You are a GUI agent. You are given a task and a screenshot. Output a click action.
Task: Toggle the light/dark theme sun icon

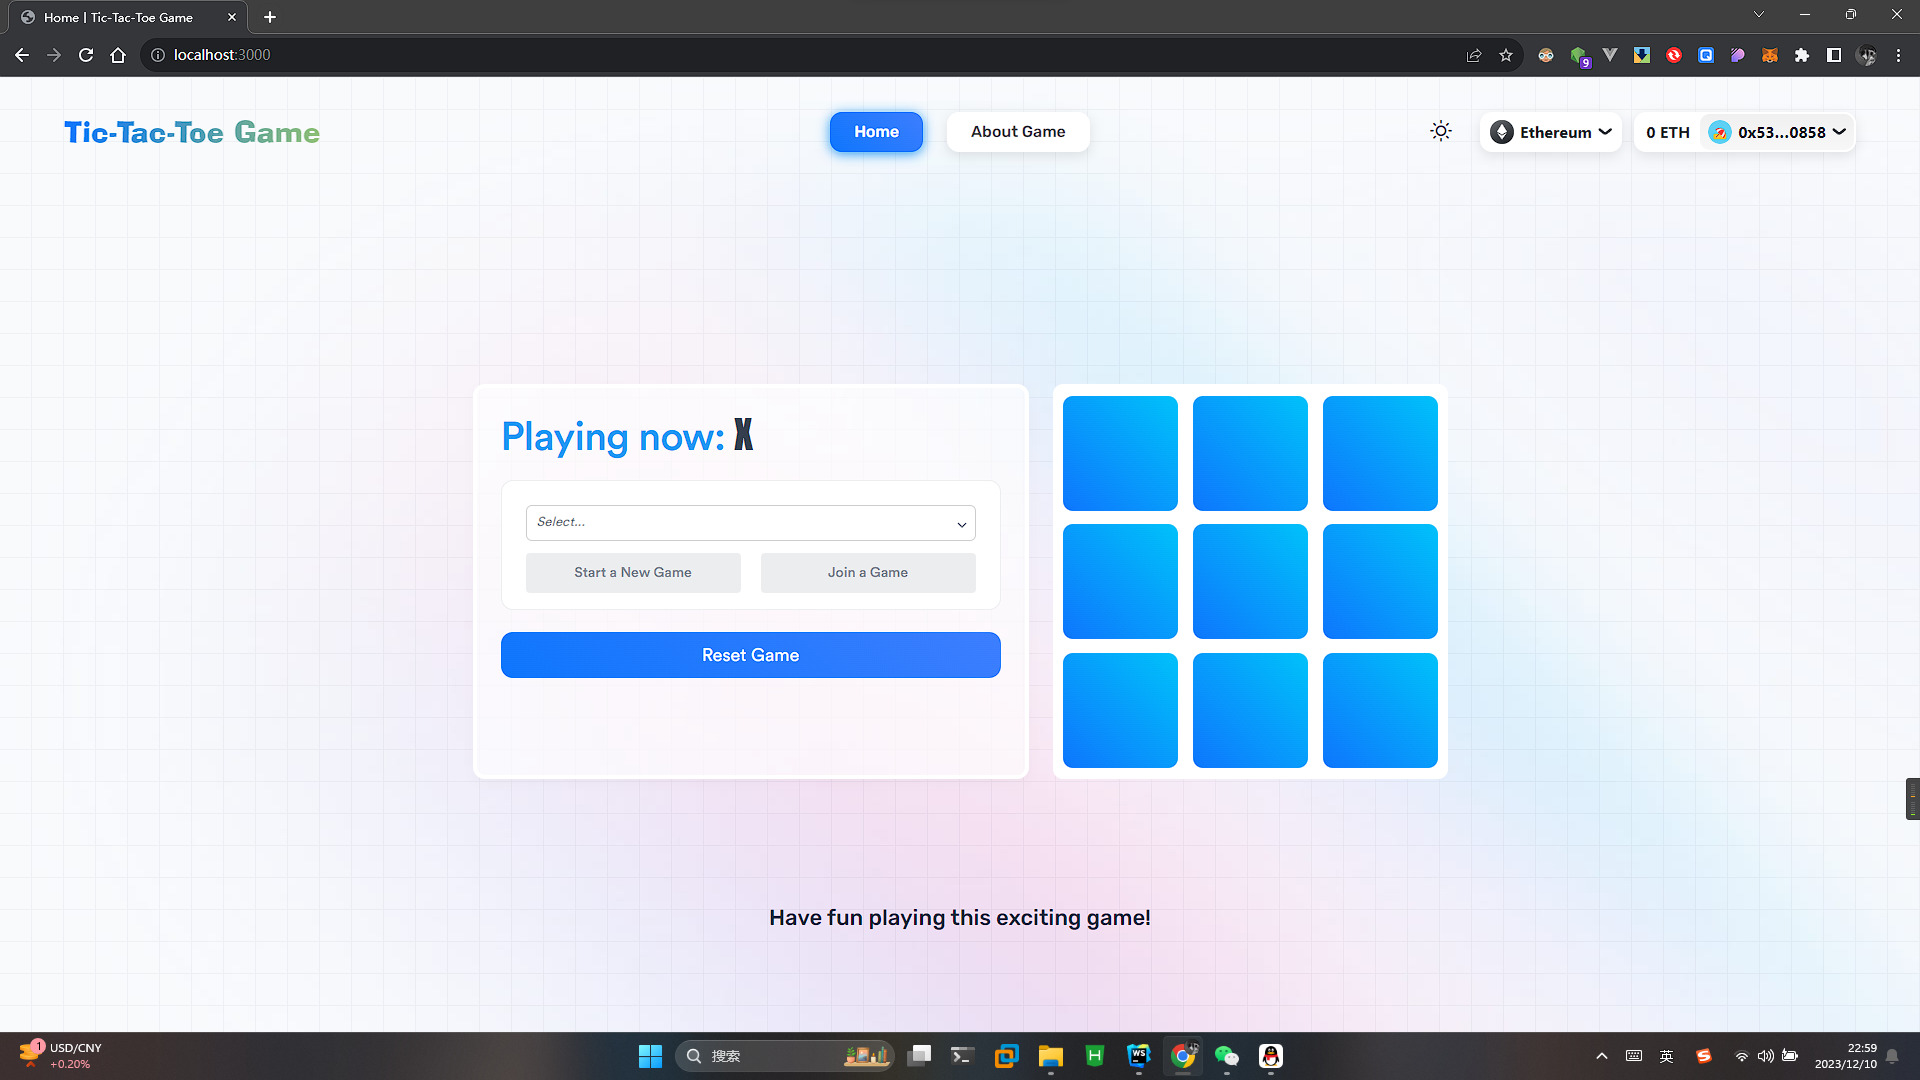pyautogui.click(x=1440, y=131)
